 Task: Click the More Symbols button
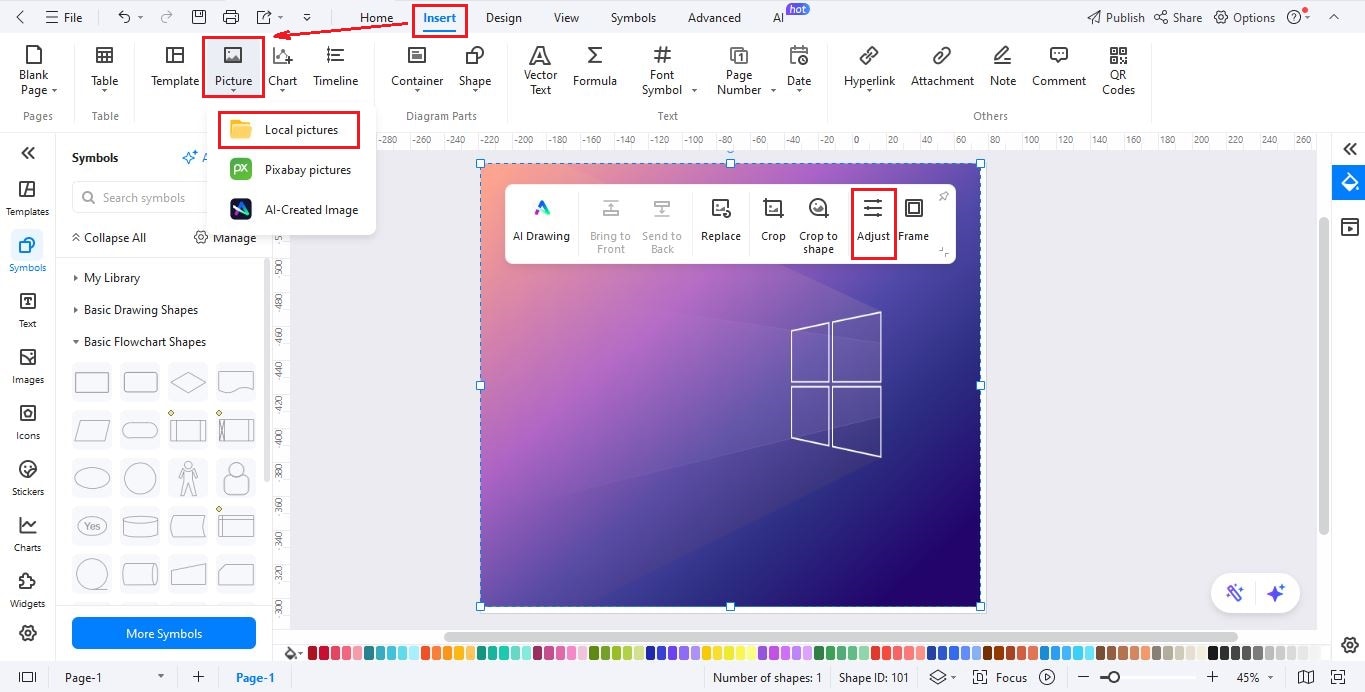click(164, 634)
